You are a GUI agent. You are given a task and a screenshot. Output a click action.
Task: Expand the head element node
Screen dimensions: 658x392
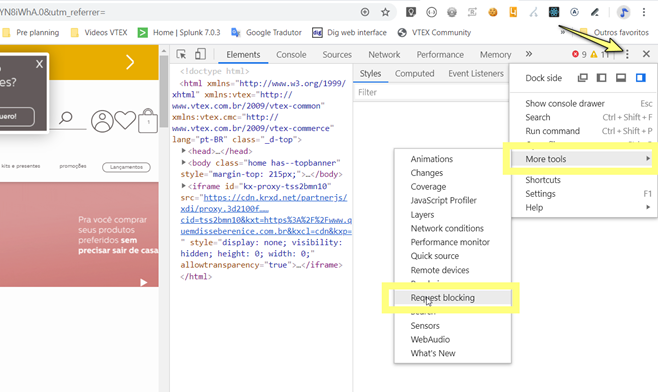coord(183,150)
